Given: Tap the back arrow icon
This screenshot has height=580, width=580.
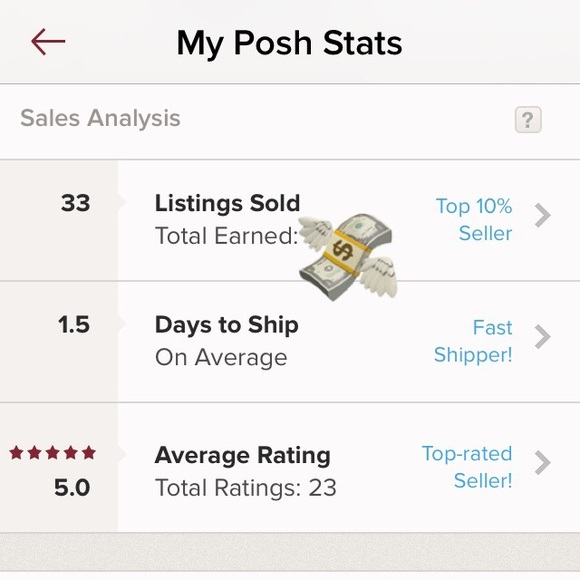Looking at the screenshot, I should [48, 42].
